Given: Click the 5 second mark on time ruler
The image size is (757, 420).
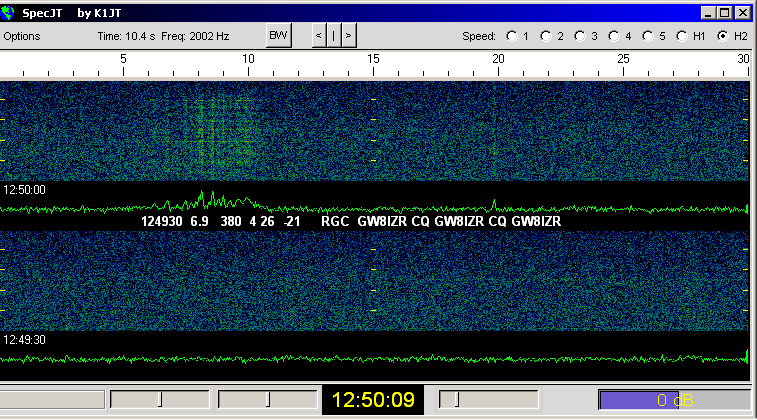Looking at the screenshot, I should pos(123,59).
